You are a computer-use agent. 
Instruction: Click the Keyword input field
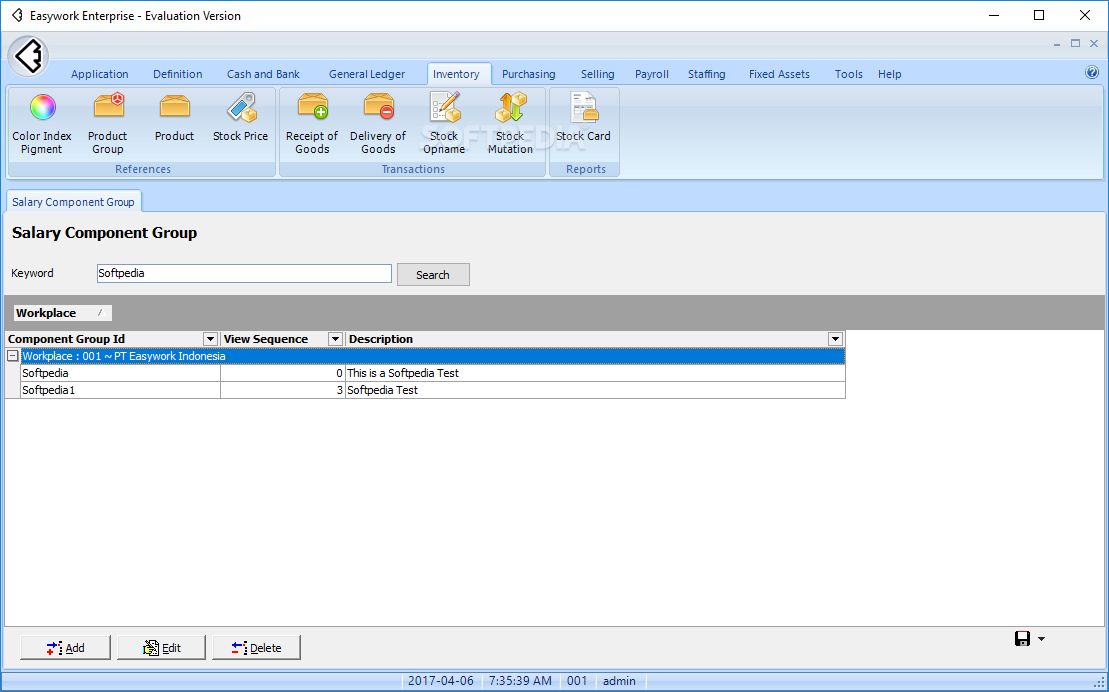244,273
